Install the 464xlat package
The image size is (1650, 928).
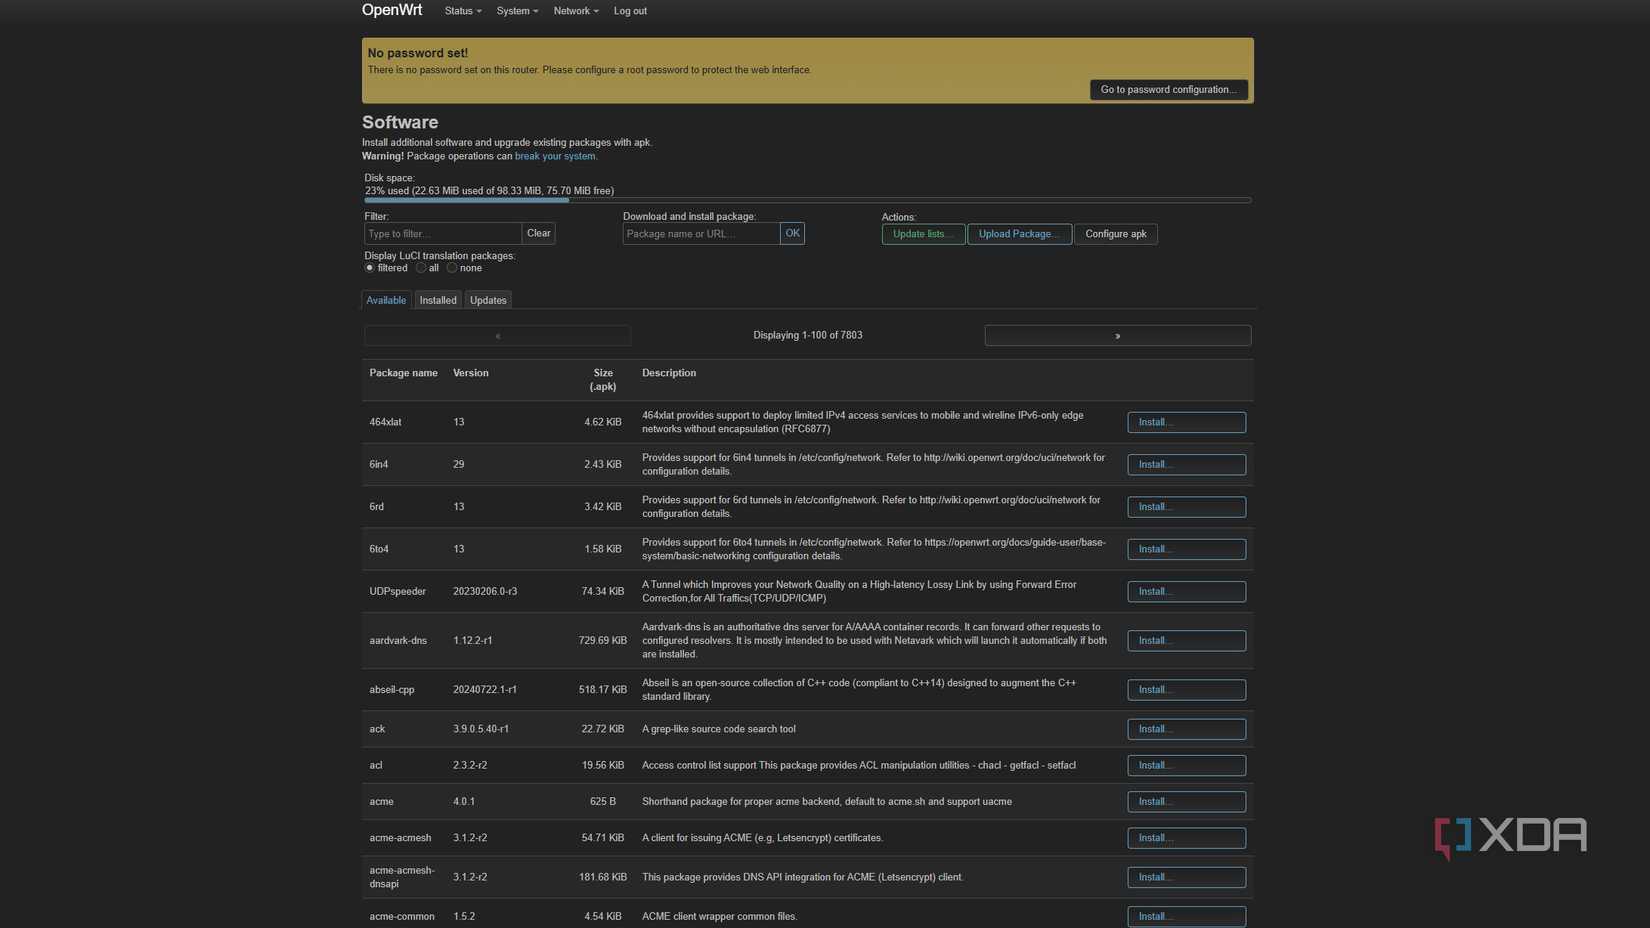pos(1186,422)
